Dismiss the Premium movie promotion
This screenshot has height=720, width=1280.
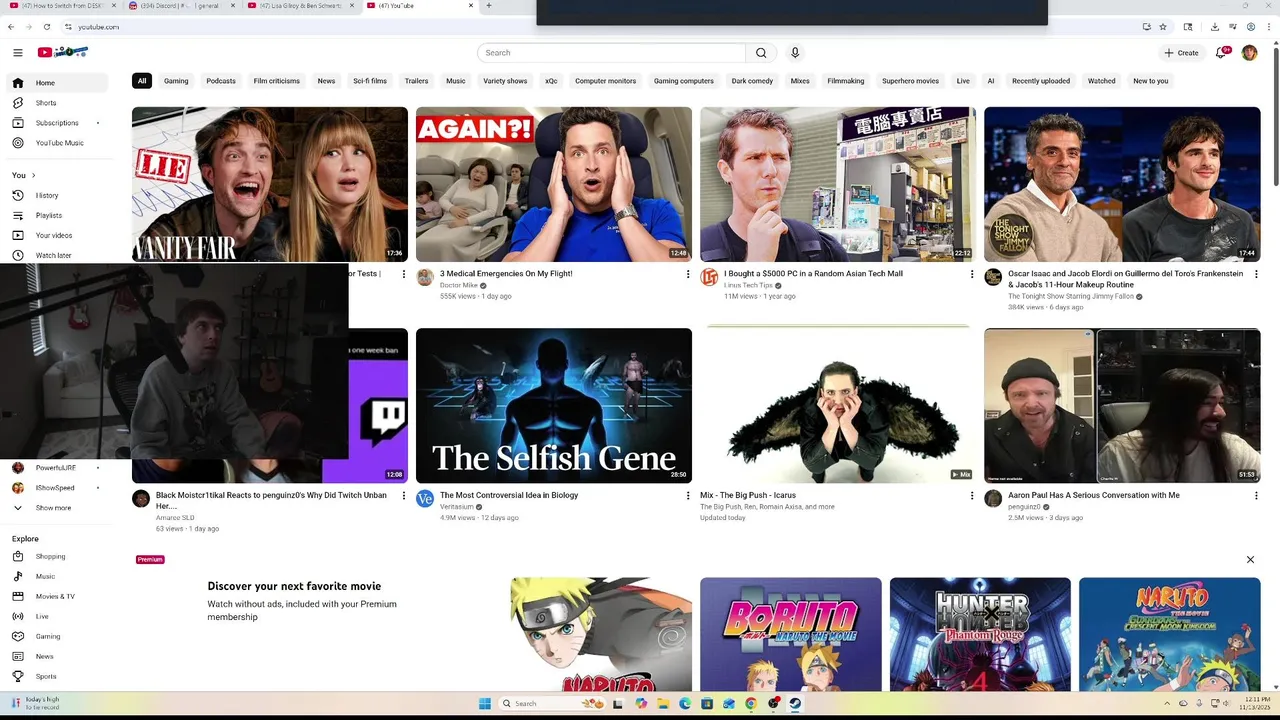click(x=1250, y=560)
